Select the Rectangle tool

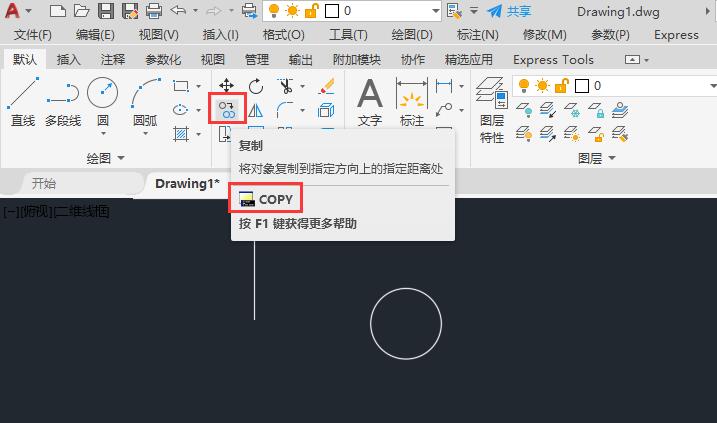181,86
